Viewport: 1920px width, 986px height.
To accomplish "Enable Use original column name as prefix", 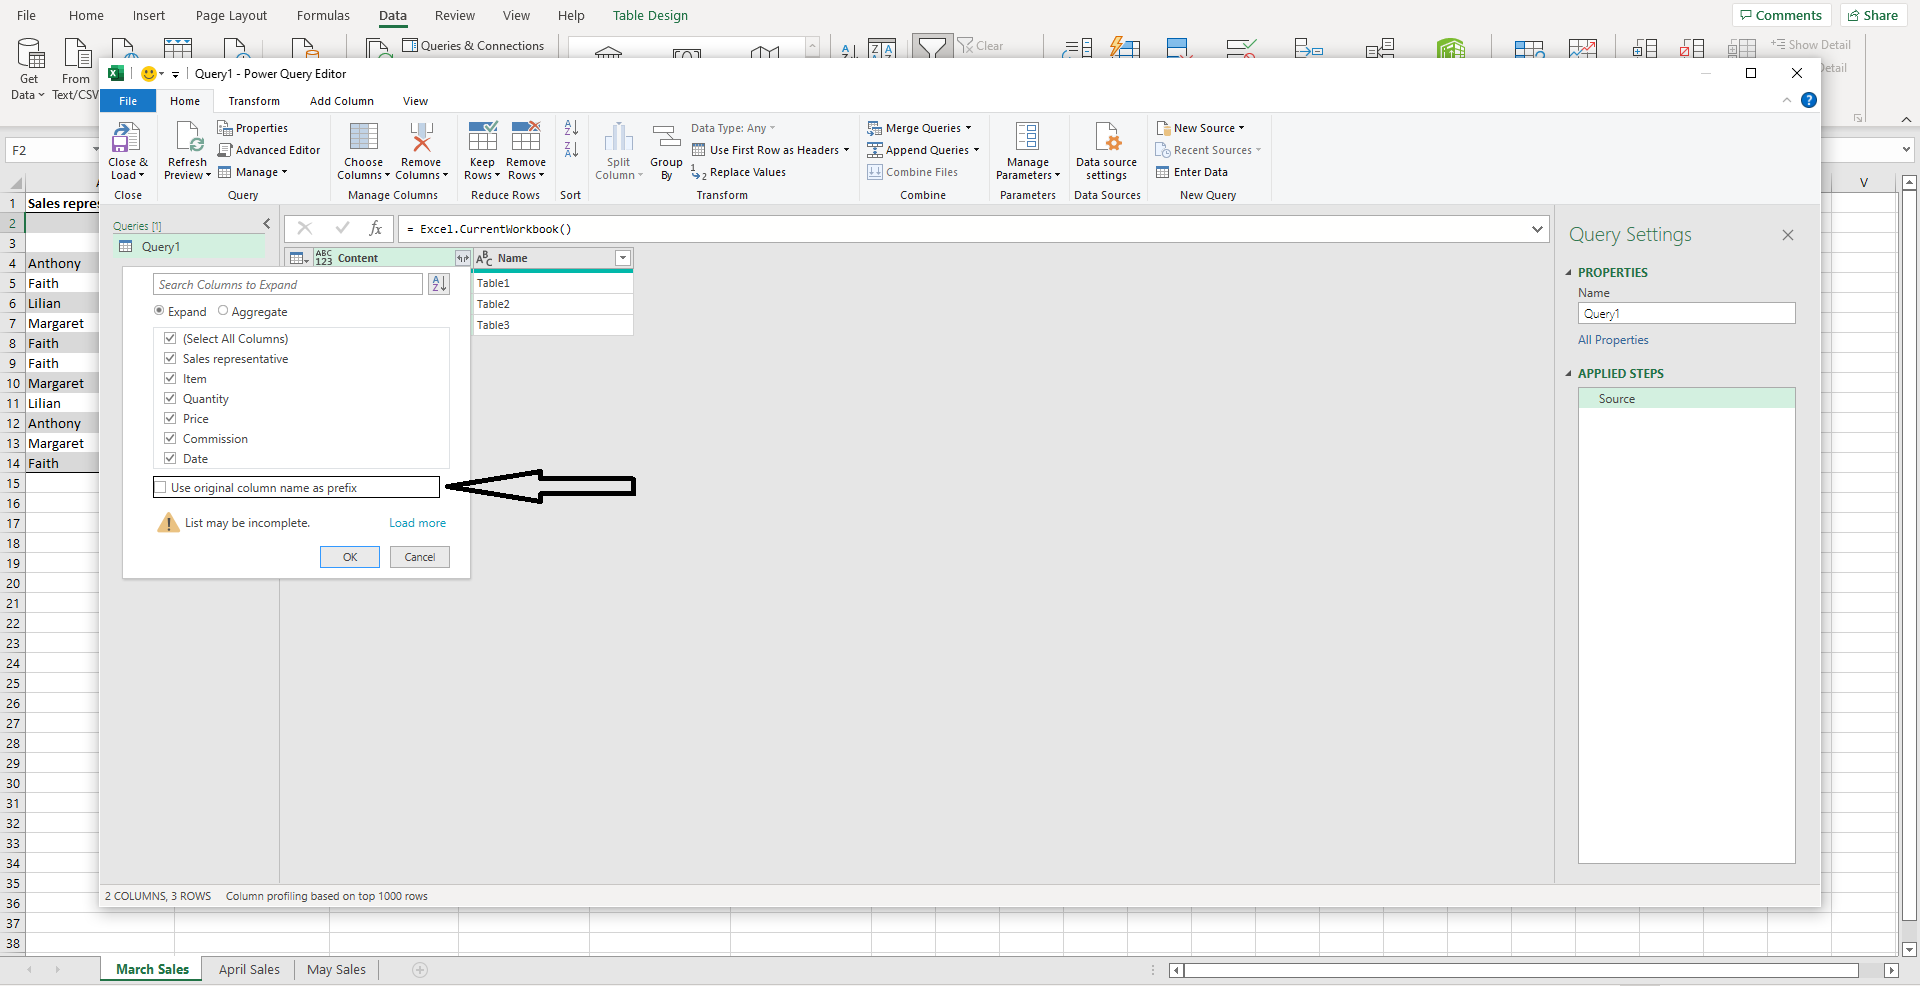I will pyautogui.click(x=161, y=487).
